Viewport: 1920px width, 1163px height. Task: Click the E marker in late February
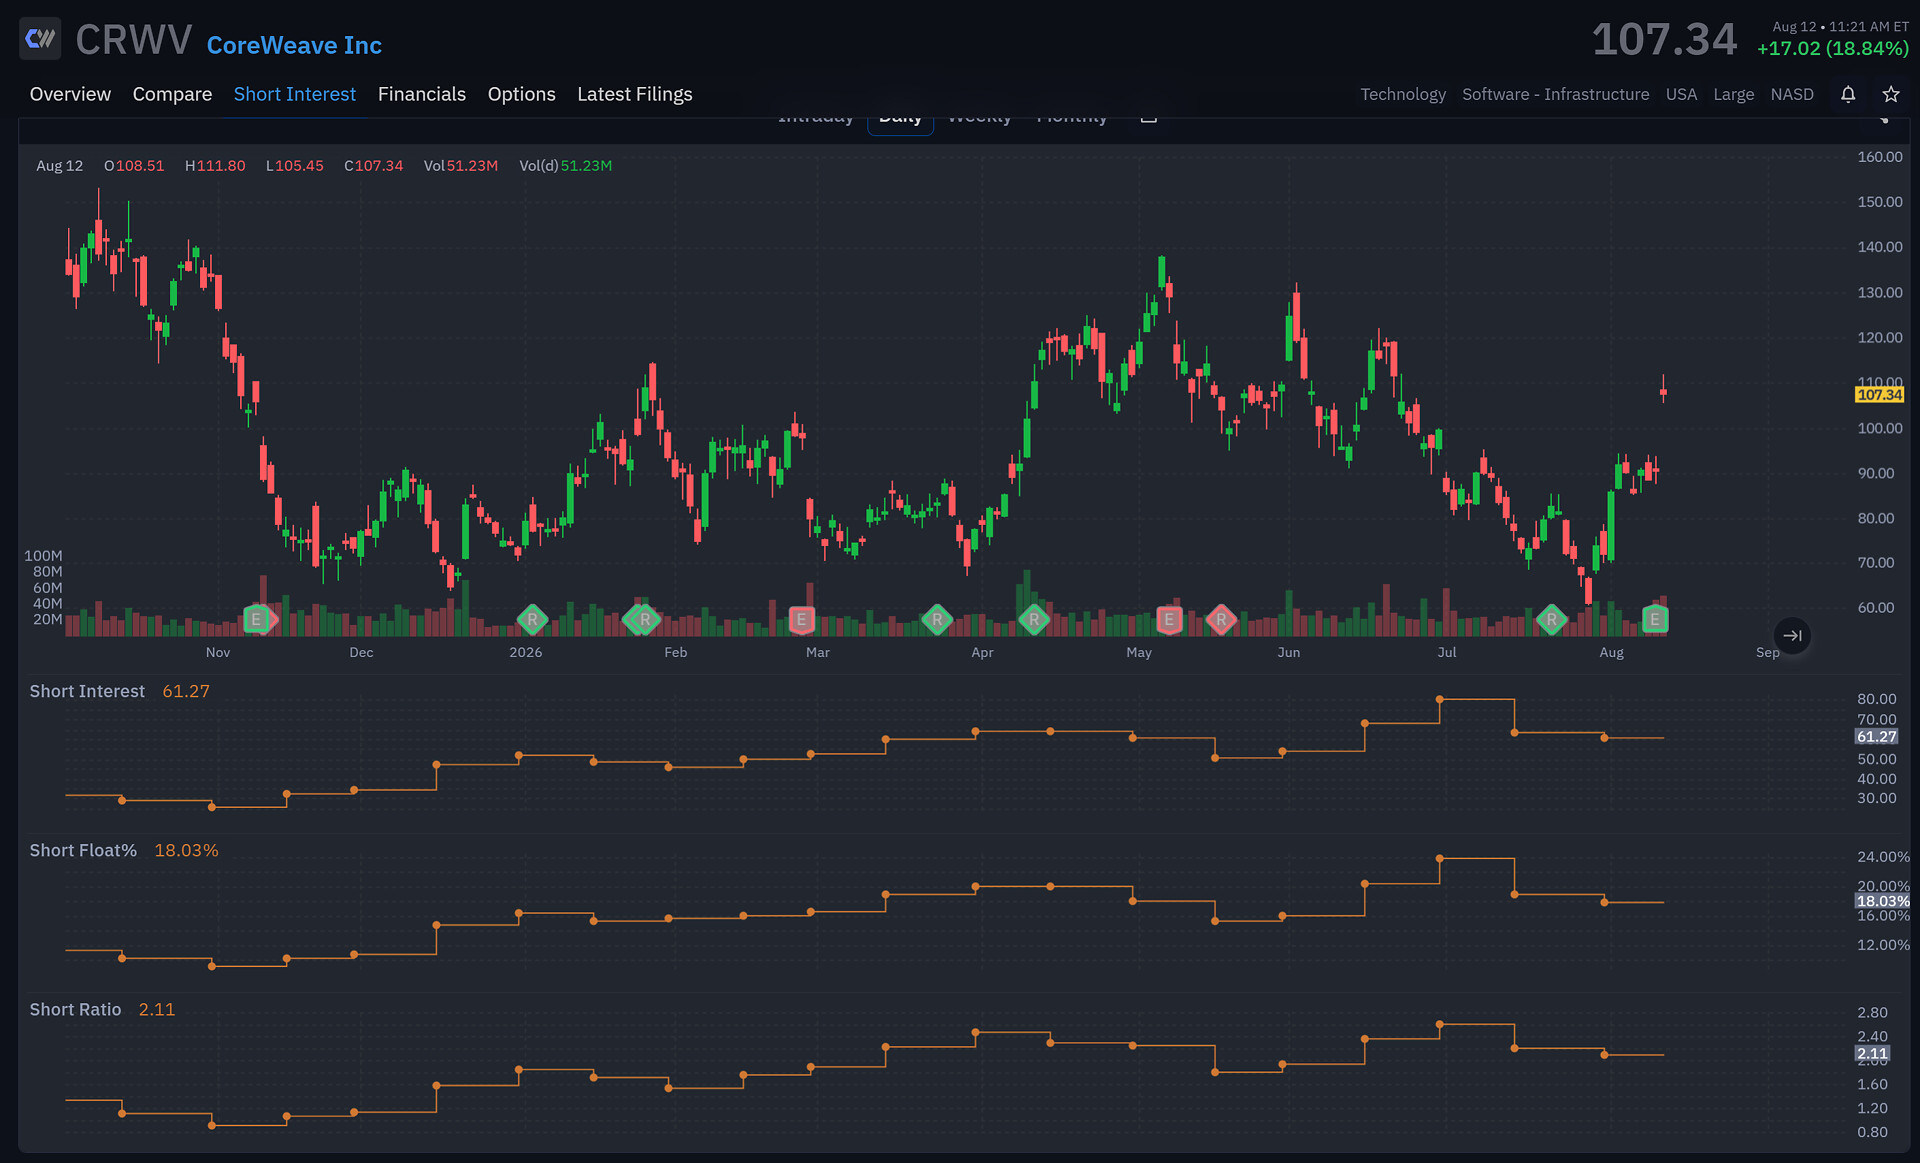(x=801, y=619)
